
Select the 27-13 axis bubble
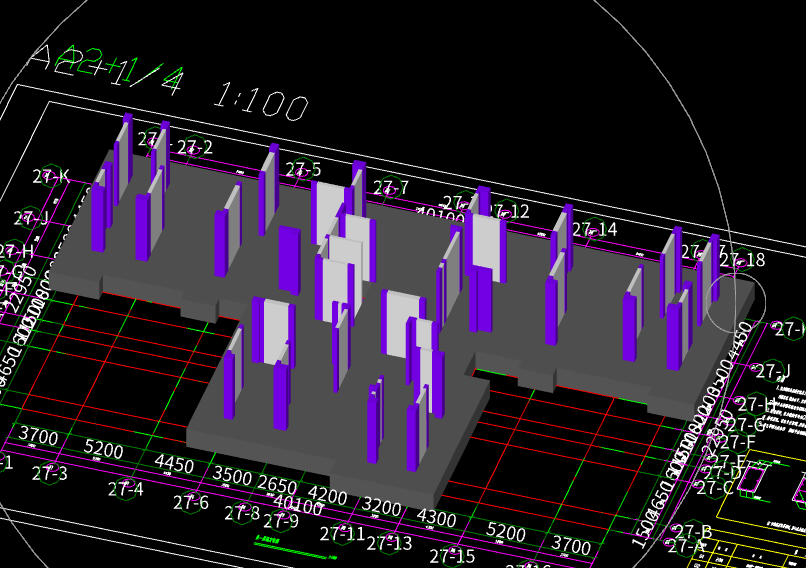389,543
